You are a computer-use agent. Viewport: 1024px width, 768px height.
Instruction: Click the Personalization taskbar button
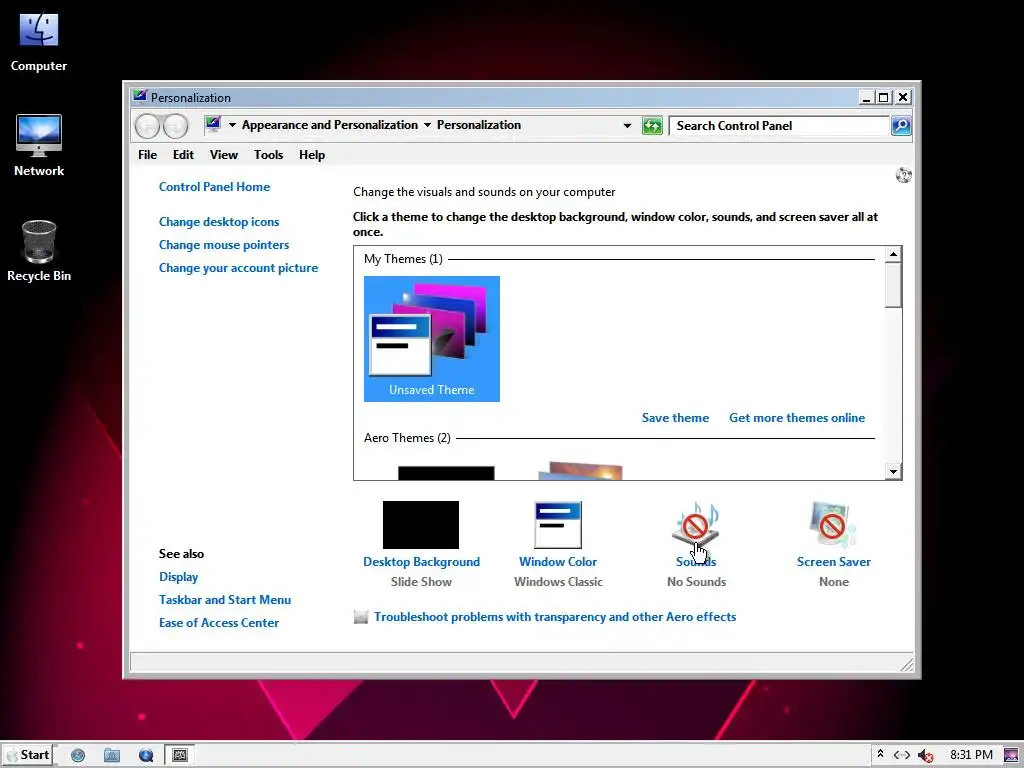point(180,755)
